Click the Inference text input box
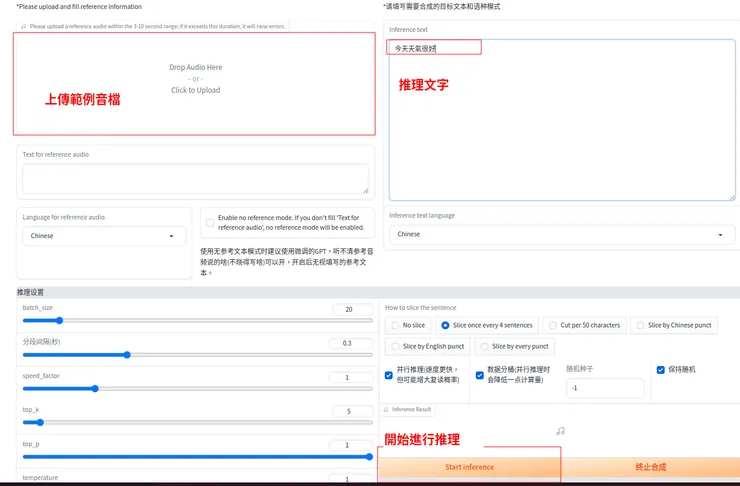Viewport: 740px width, 486px height. [562, 120]
